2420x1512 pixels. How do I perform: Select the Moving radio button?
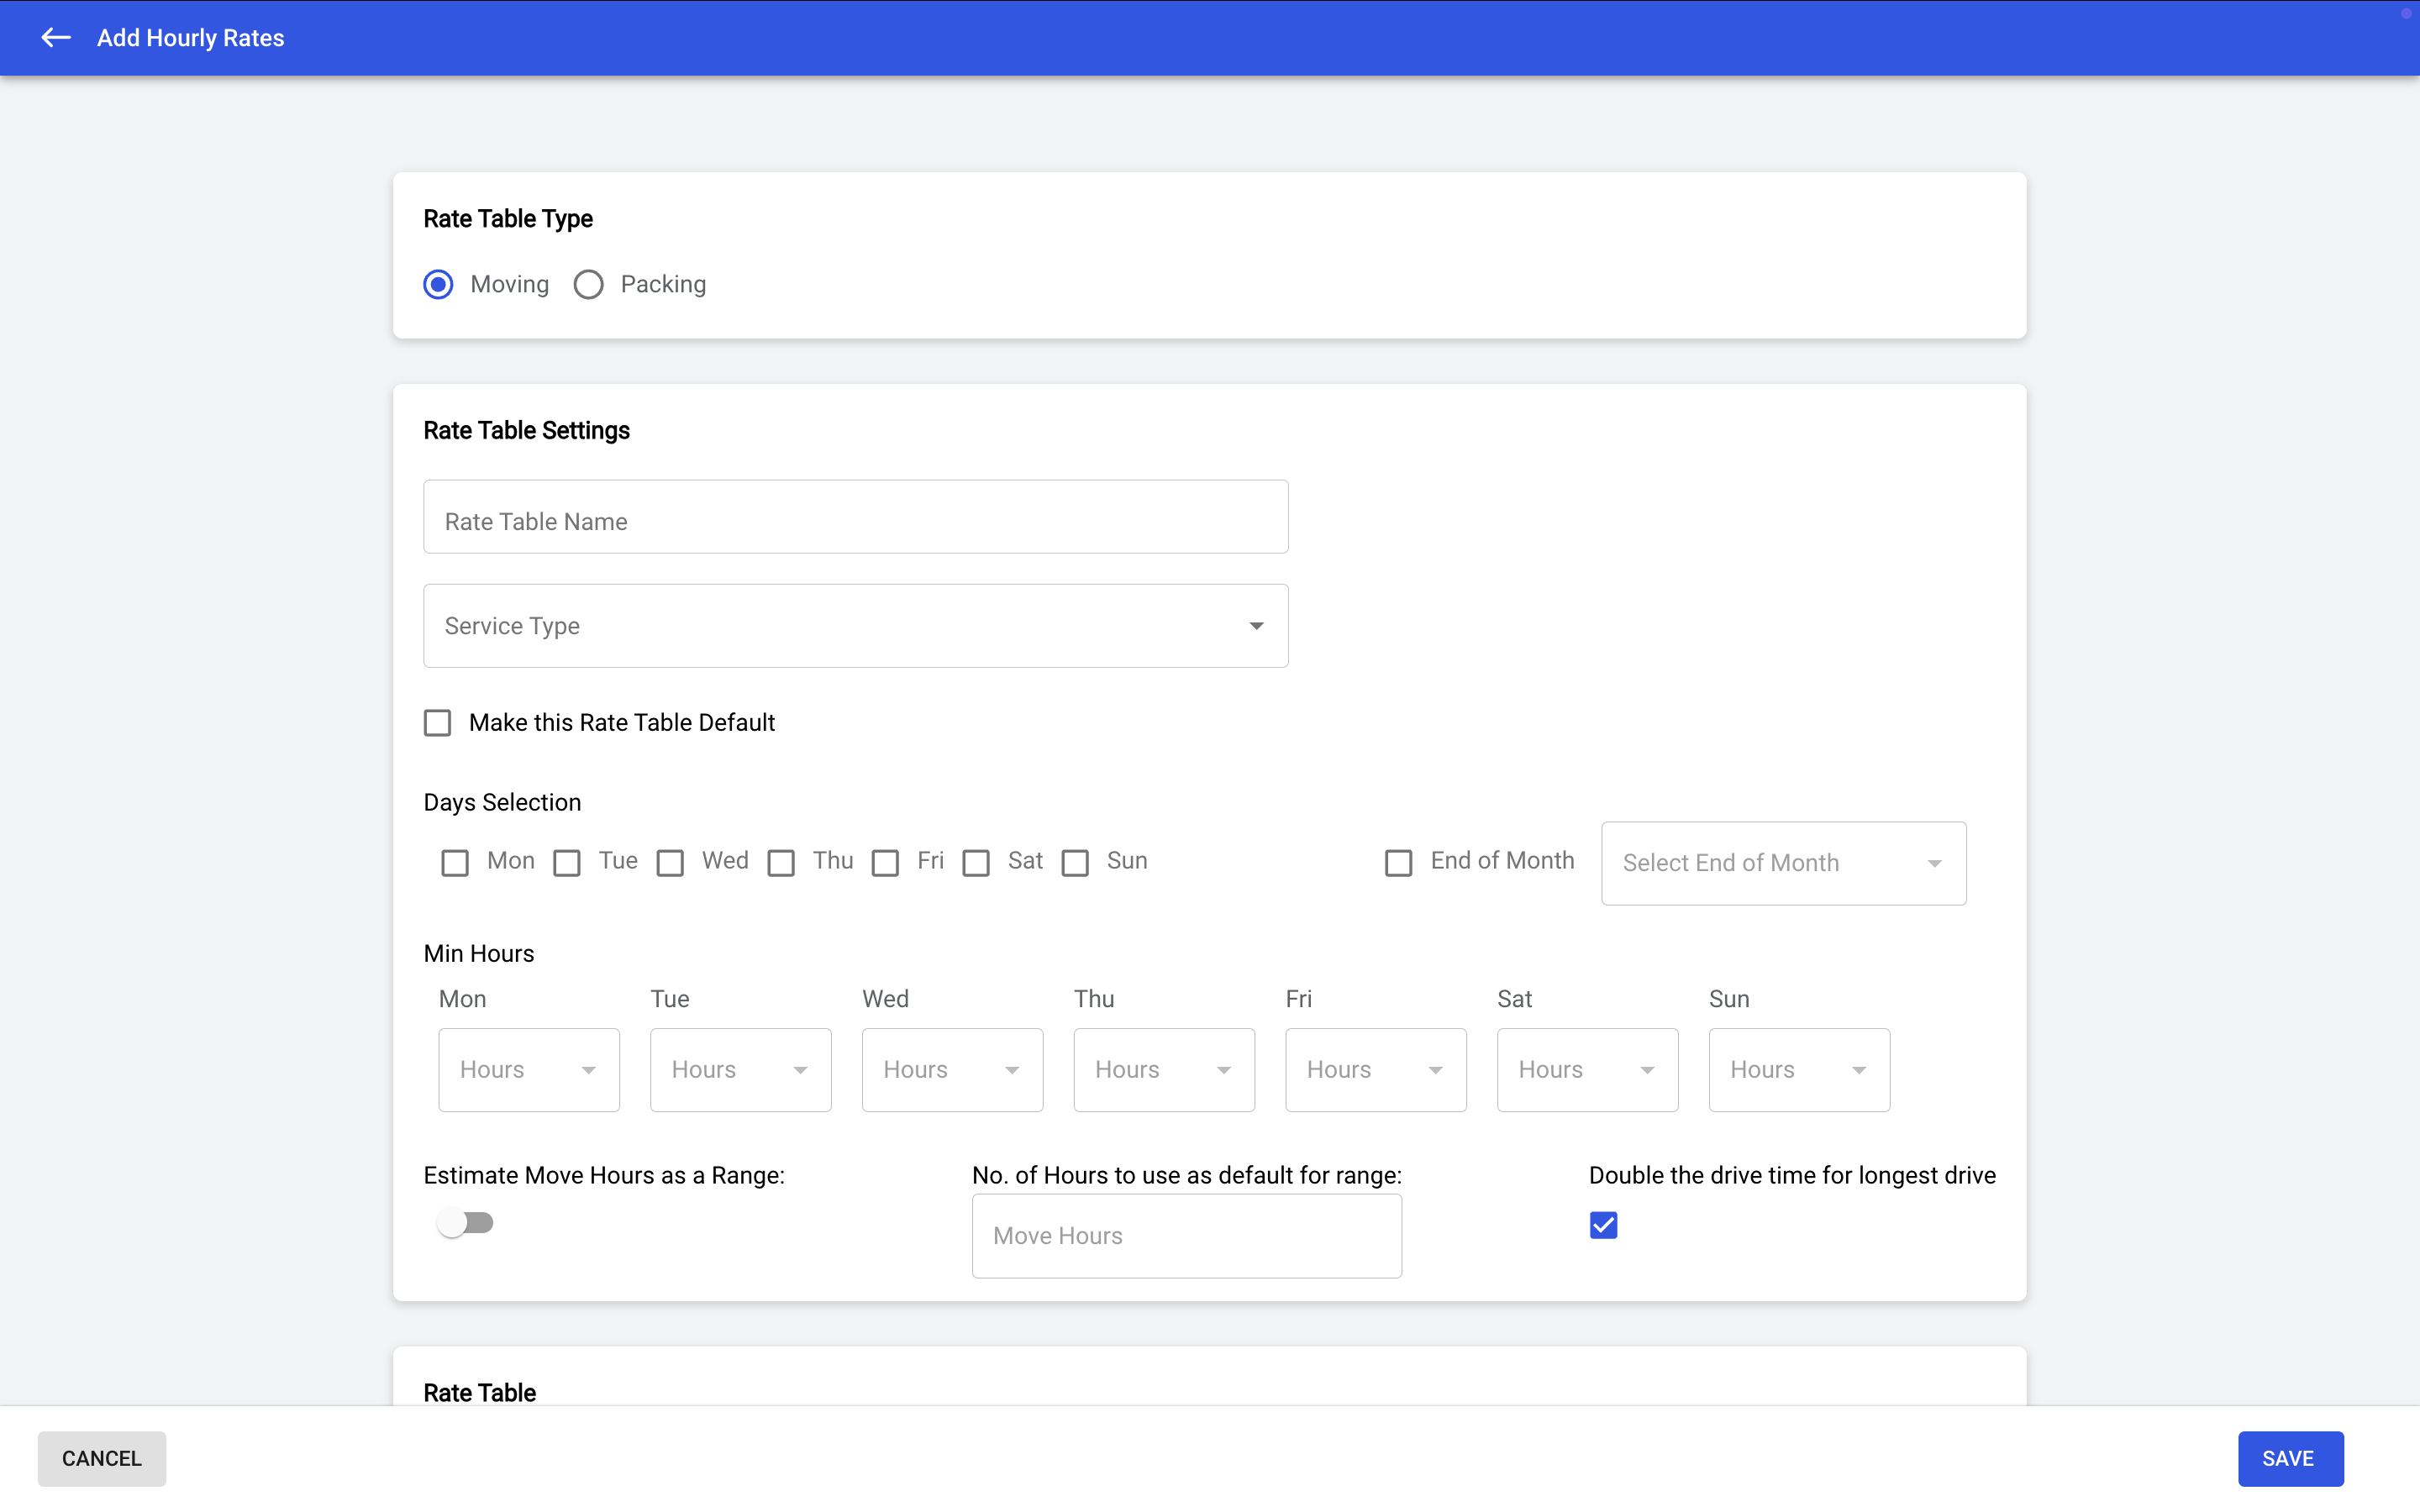(x=438, y=284)
